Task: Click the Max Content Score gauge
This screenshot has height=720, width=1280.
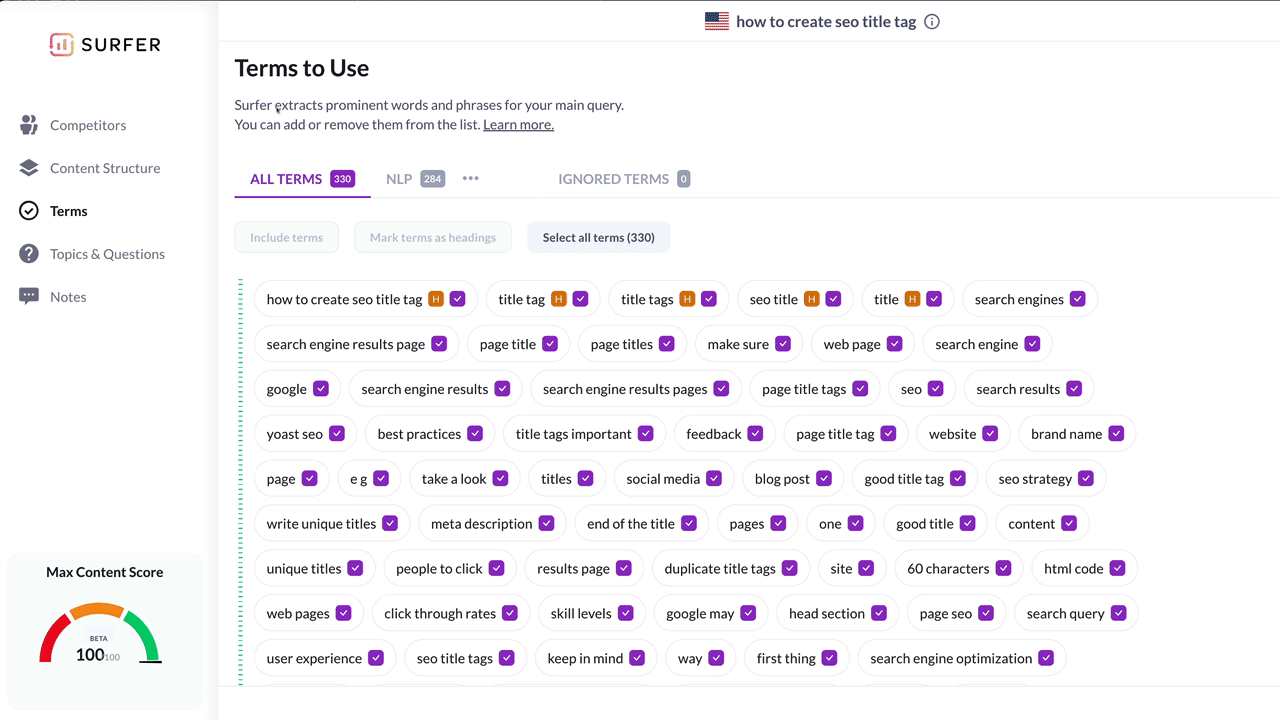Action: 100,633
